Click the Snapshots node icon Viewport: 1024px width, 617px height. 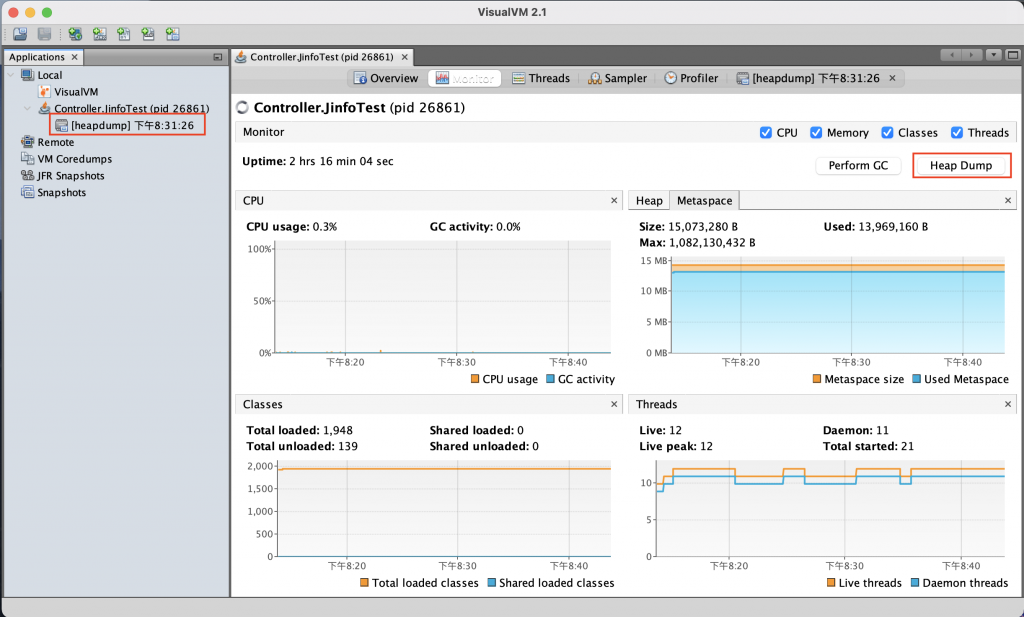(27, 193)
